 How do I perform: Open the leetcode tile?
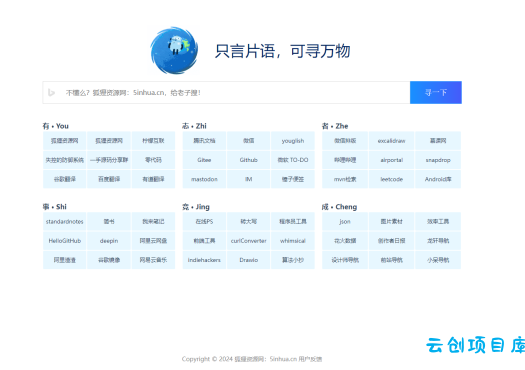[391, 179]
